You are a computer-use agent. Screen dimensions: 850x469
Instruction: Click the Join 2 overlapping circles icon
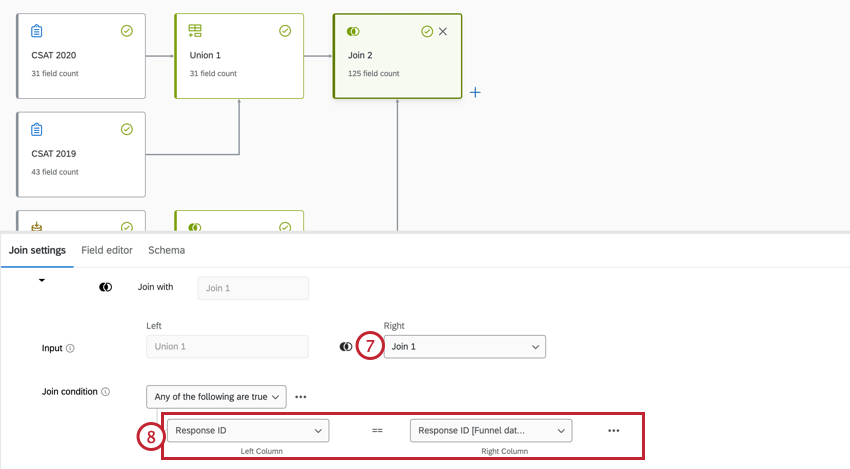click(353, 31)
